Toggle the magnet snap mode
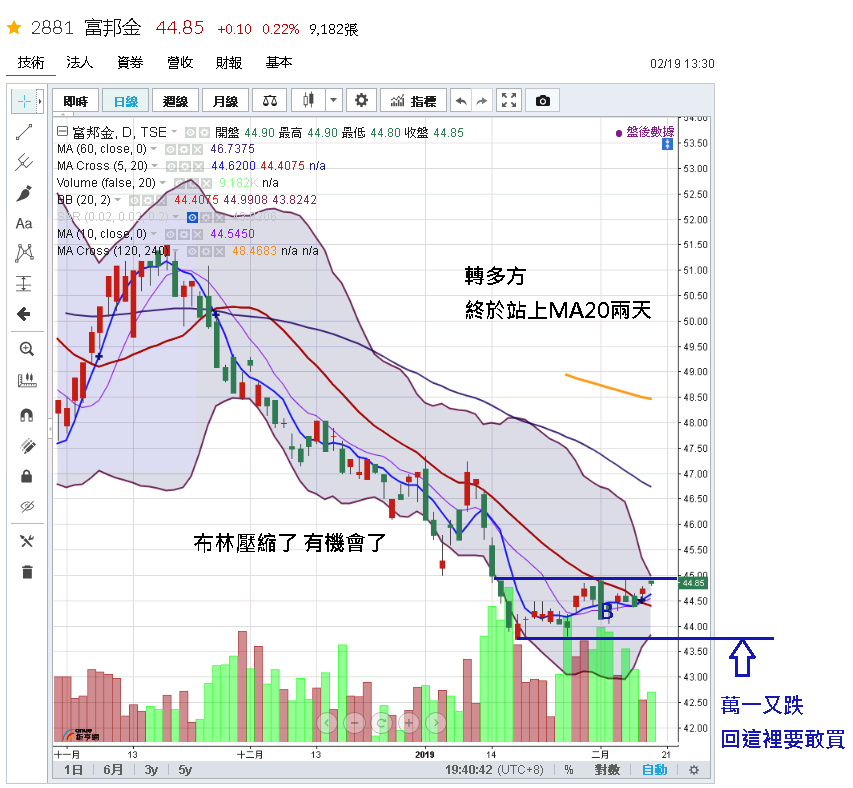Viewport: 853px width, 788px height. pos(27,415)
